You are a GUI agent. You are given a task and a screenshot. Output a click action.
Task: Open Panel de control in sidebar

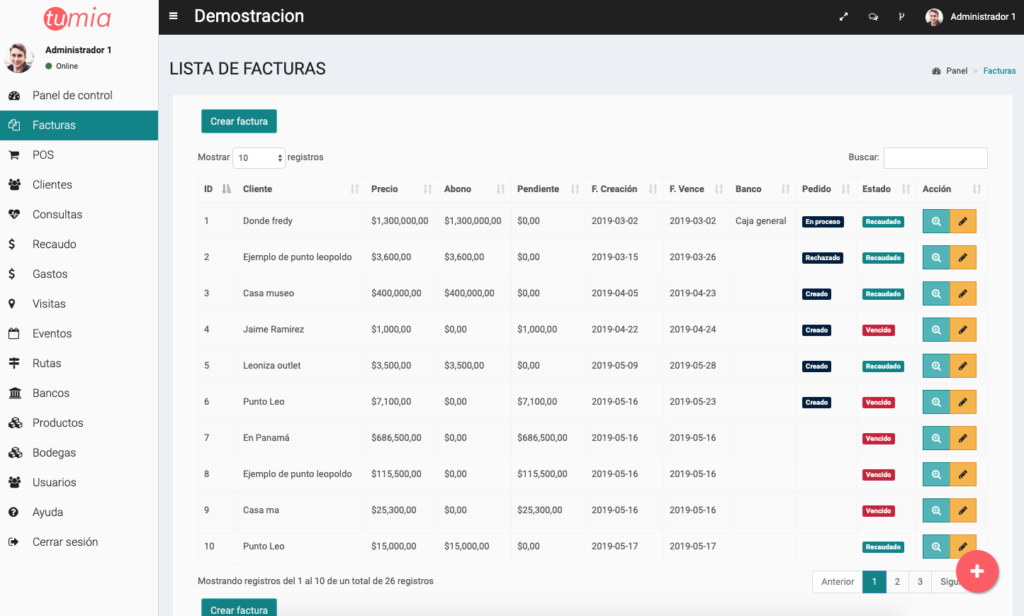[x=79, y=95]
